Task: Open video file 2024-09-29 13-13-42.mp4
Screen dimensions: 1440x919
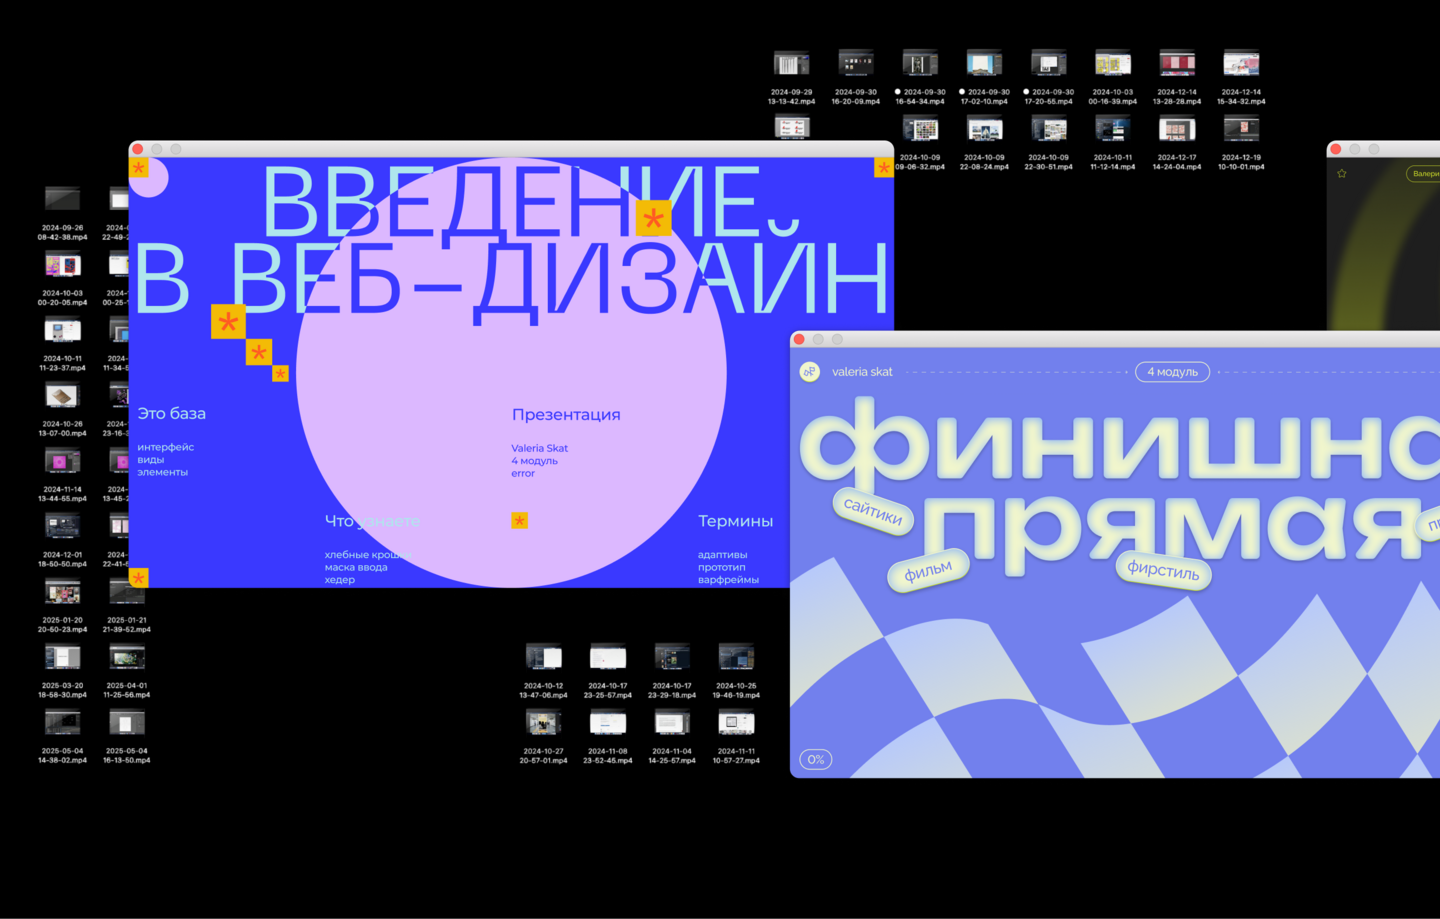Action: click(791, 78)
